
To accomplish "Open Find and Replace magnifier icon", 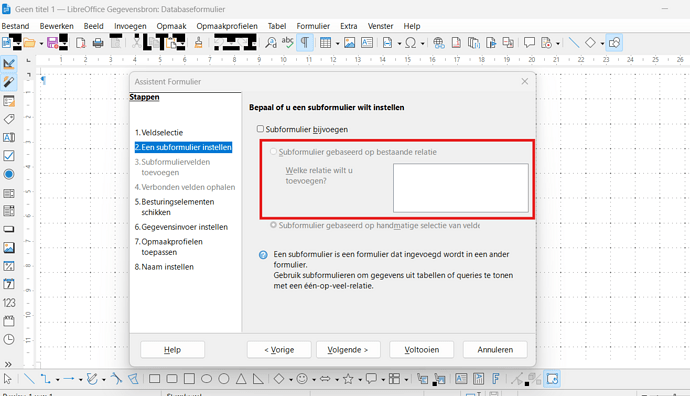I will pyautogui.click(x=271, y=43).
